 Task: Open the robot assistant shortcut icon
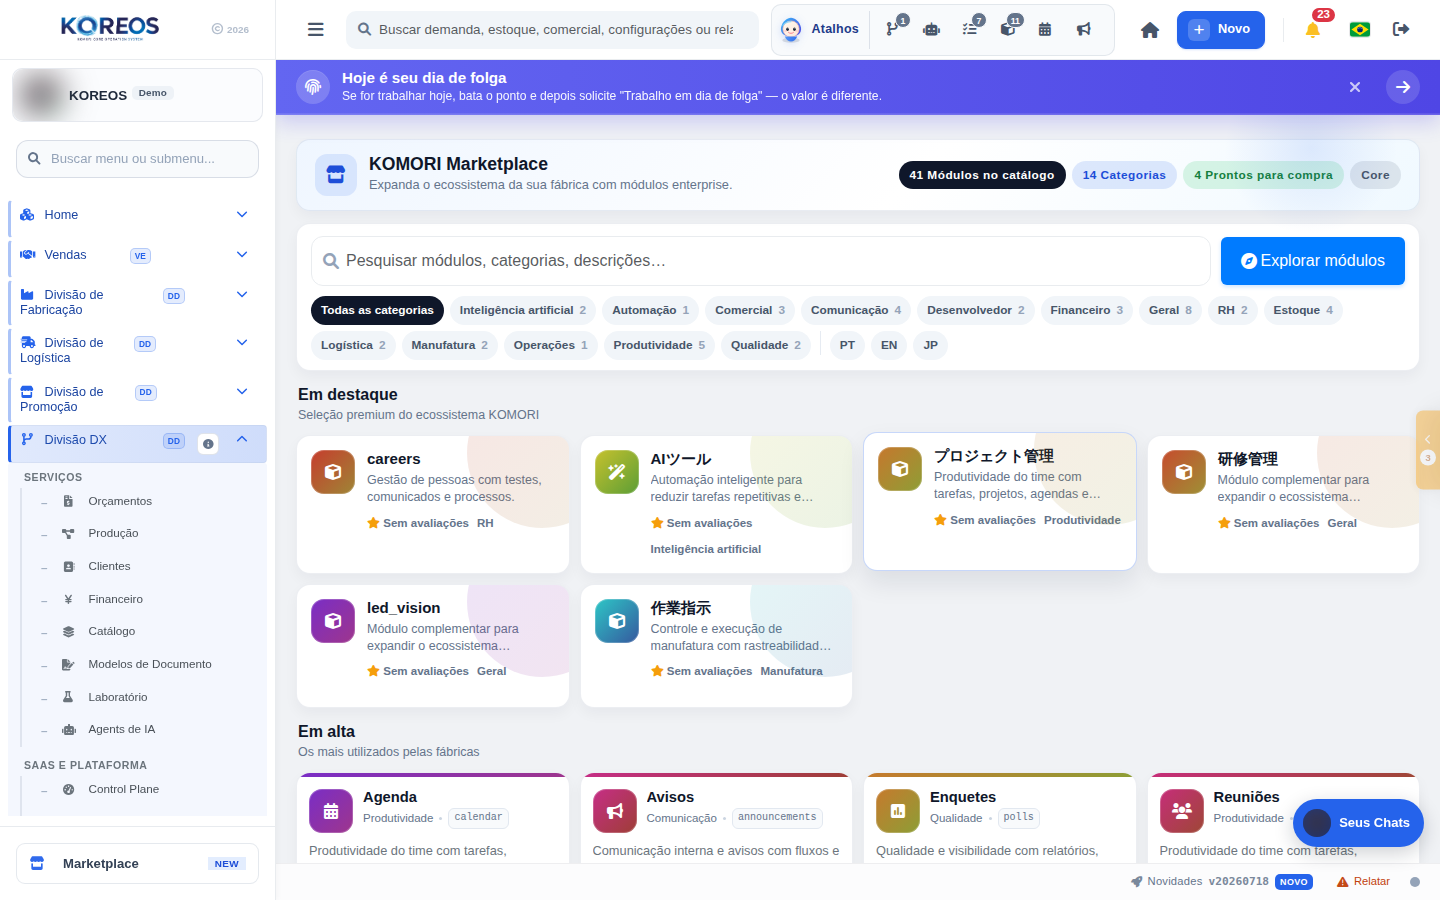click(931, 29)
